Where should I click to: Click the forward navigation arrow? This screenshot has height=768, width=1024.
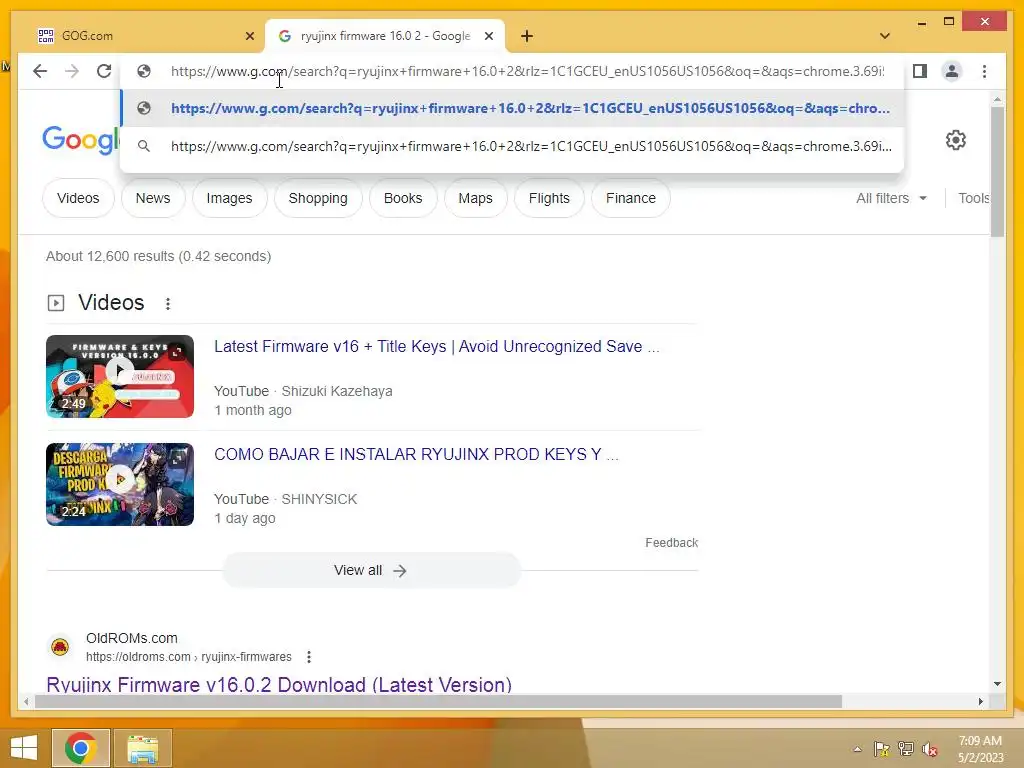72,71
